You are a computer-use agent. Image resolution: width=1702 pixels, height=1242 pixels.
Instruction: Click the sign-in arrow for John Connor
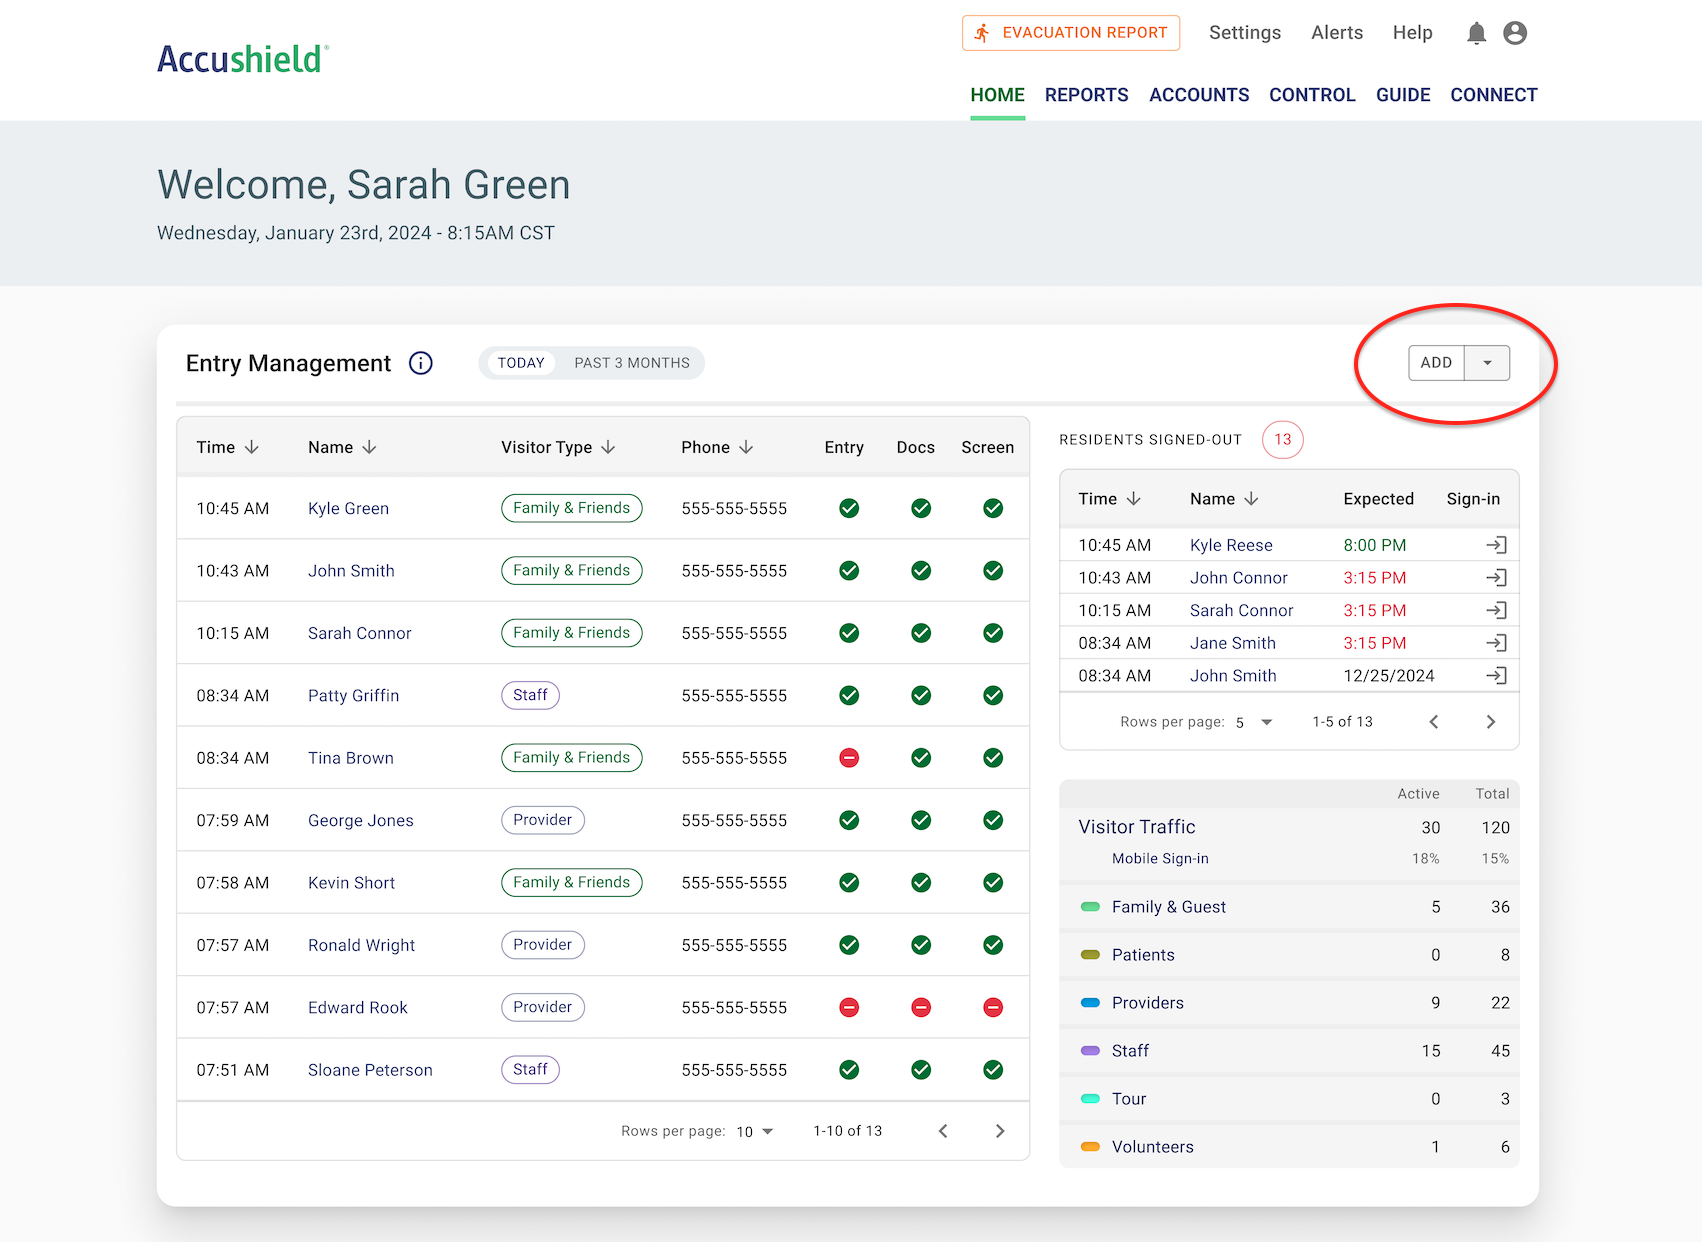(x=1497, y=577)
